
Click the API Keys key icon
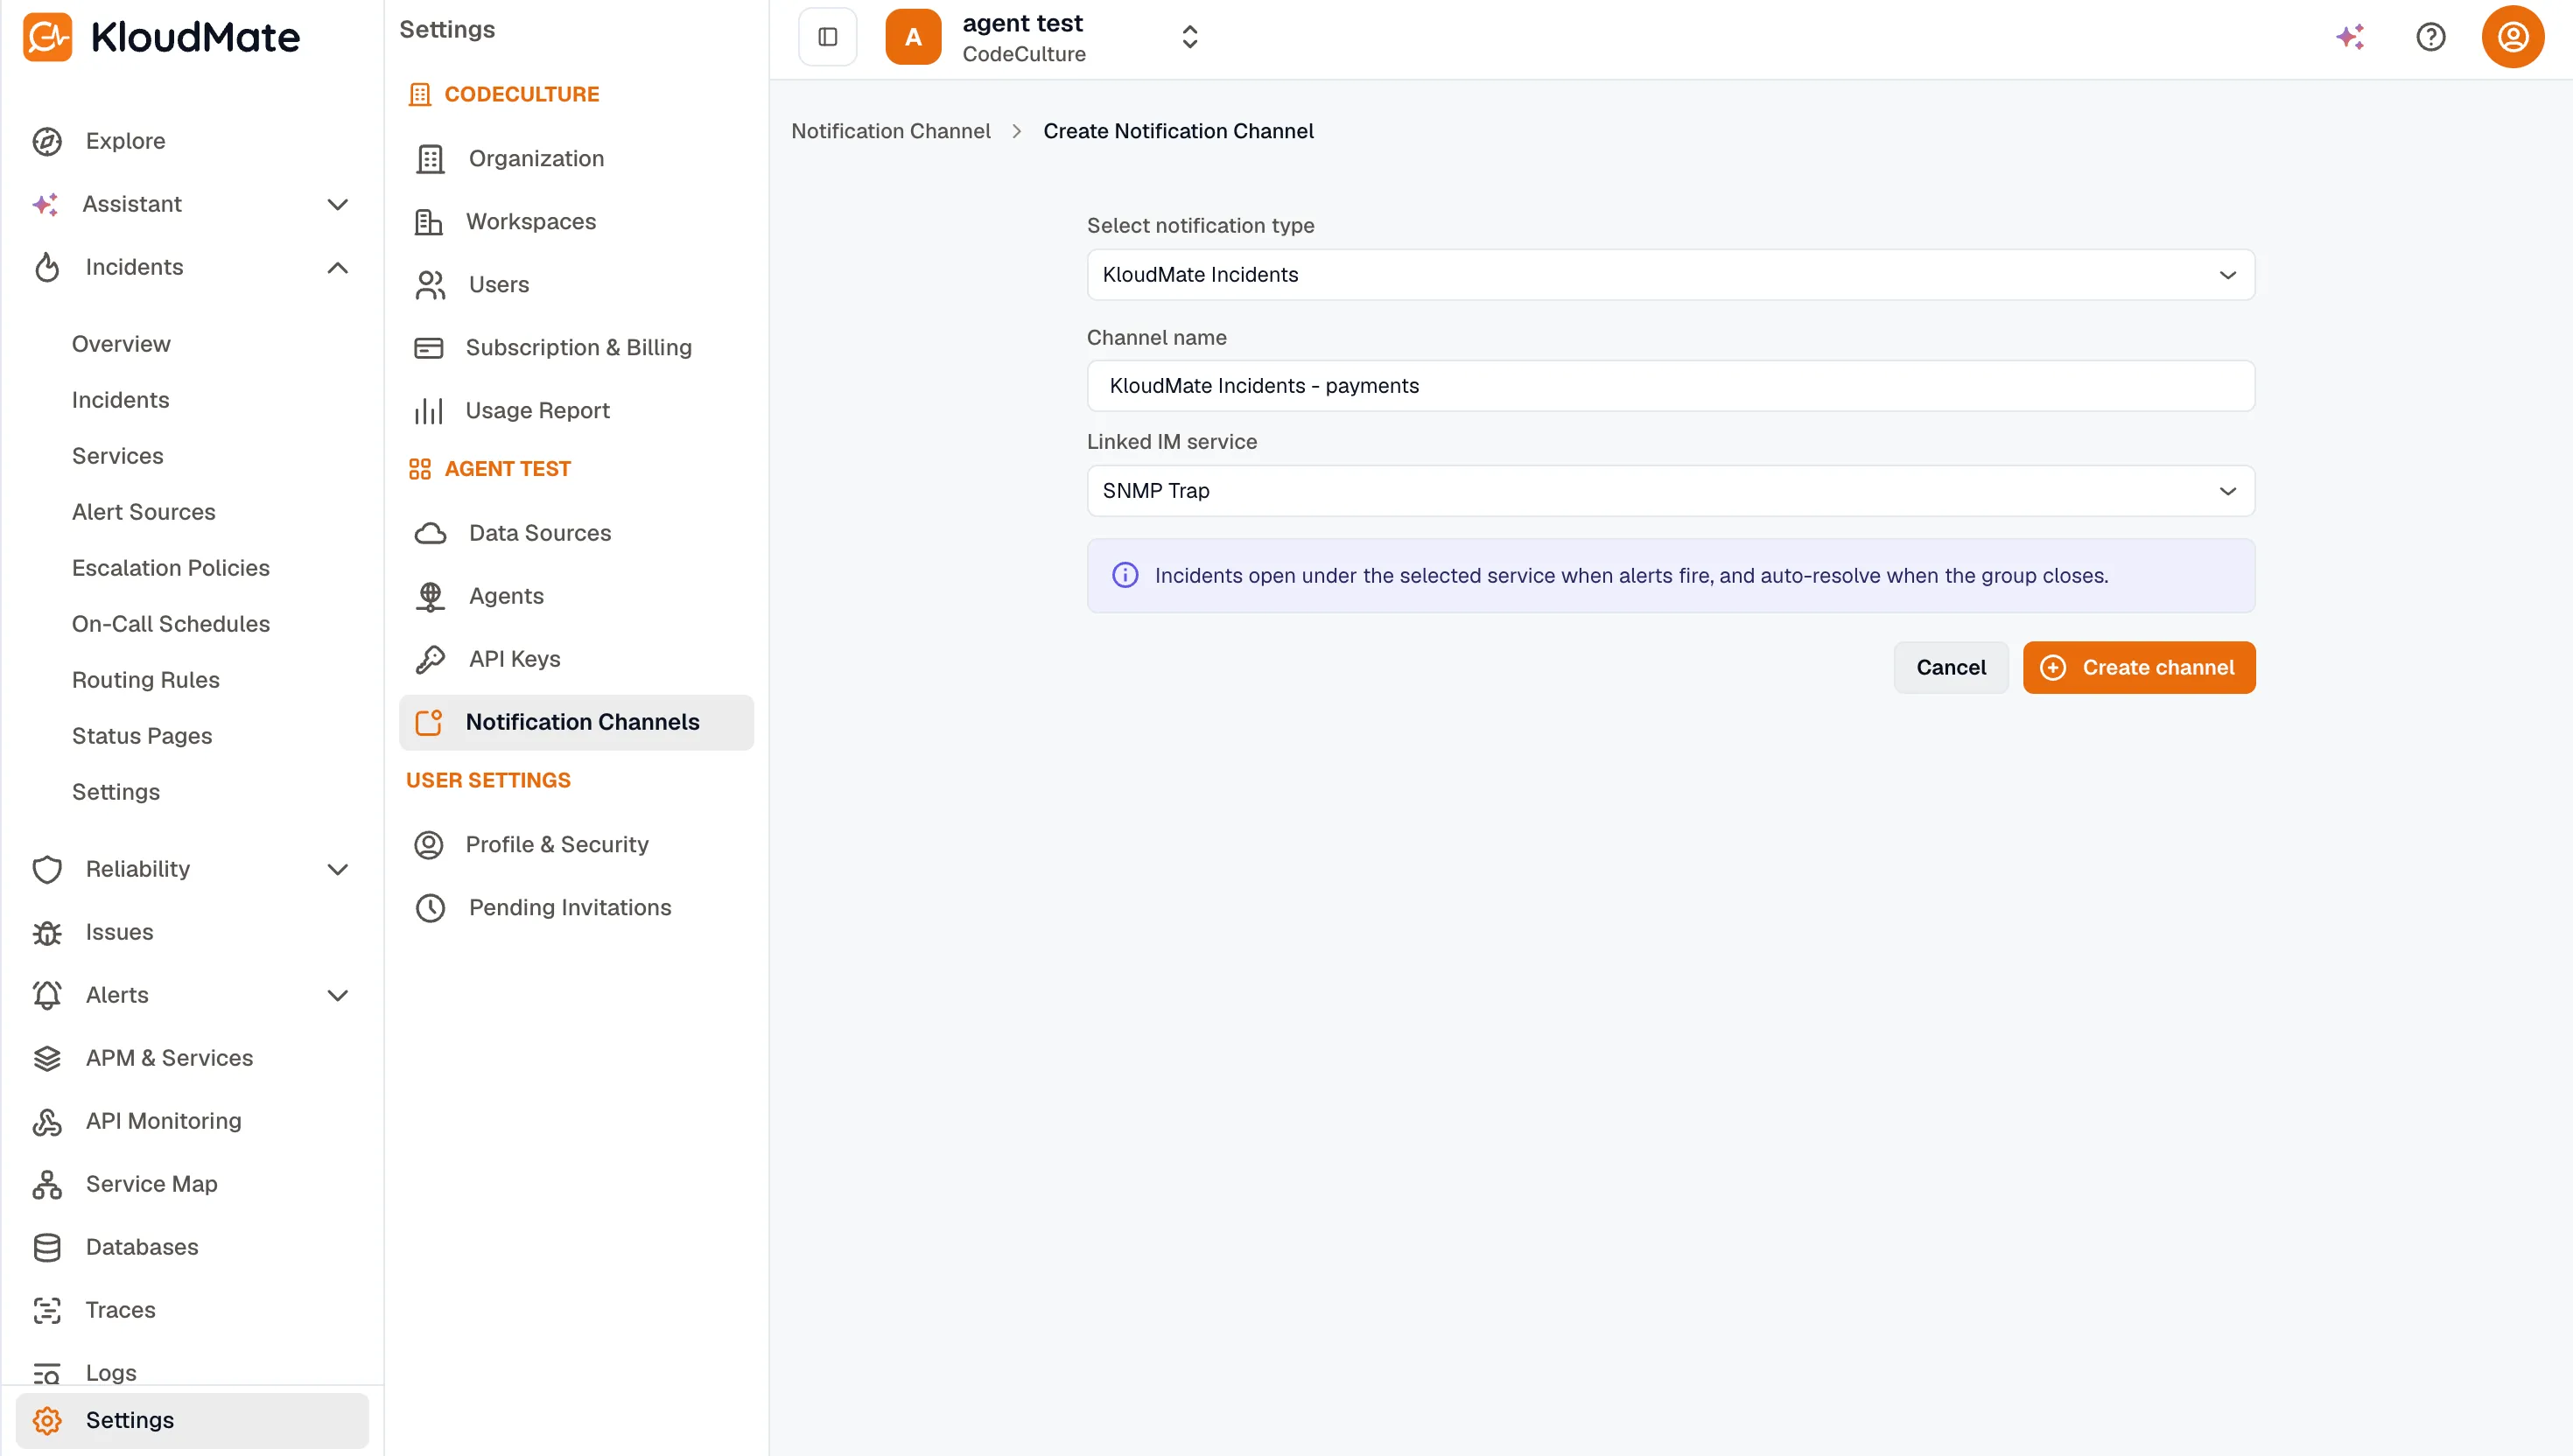(430, 659)
